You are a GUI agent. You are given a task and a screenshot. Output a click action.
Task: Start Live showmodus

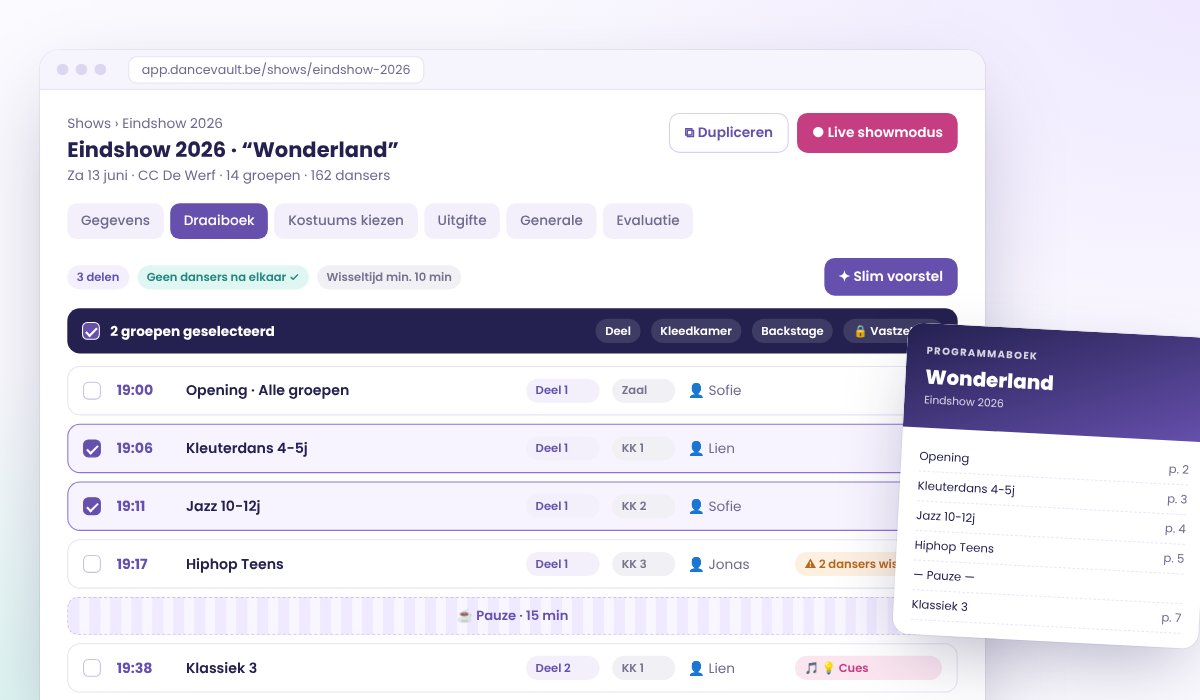877,133
